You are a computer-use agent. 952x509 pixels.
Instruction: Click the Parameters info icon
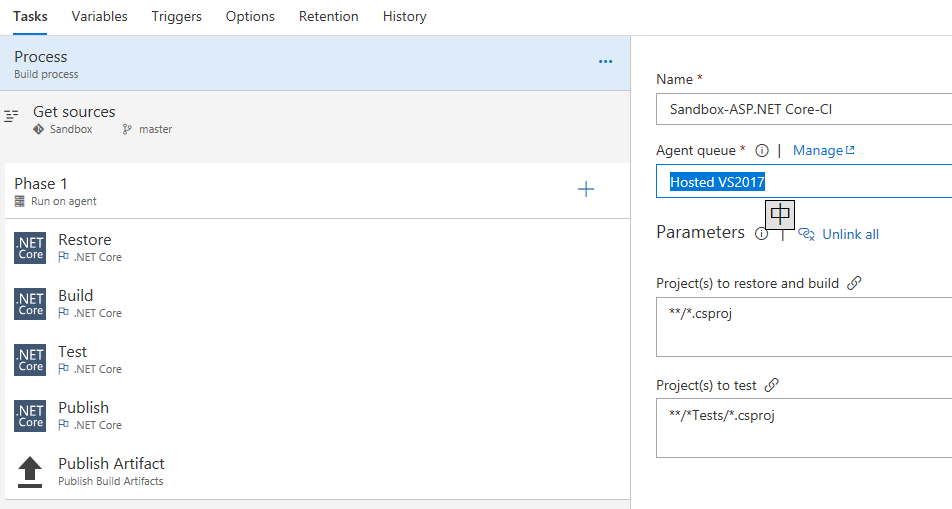[762, 234]
